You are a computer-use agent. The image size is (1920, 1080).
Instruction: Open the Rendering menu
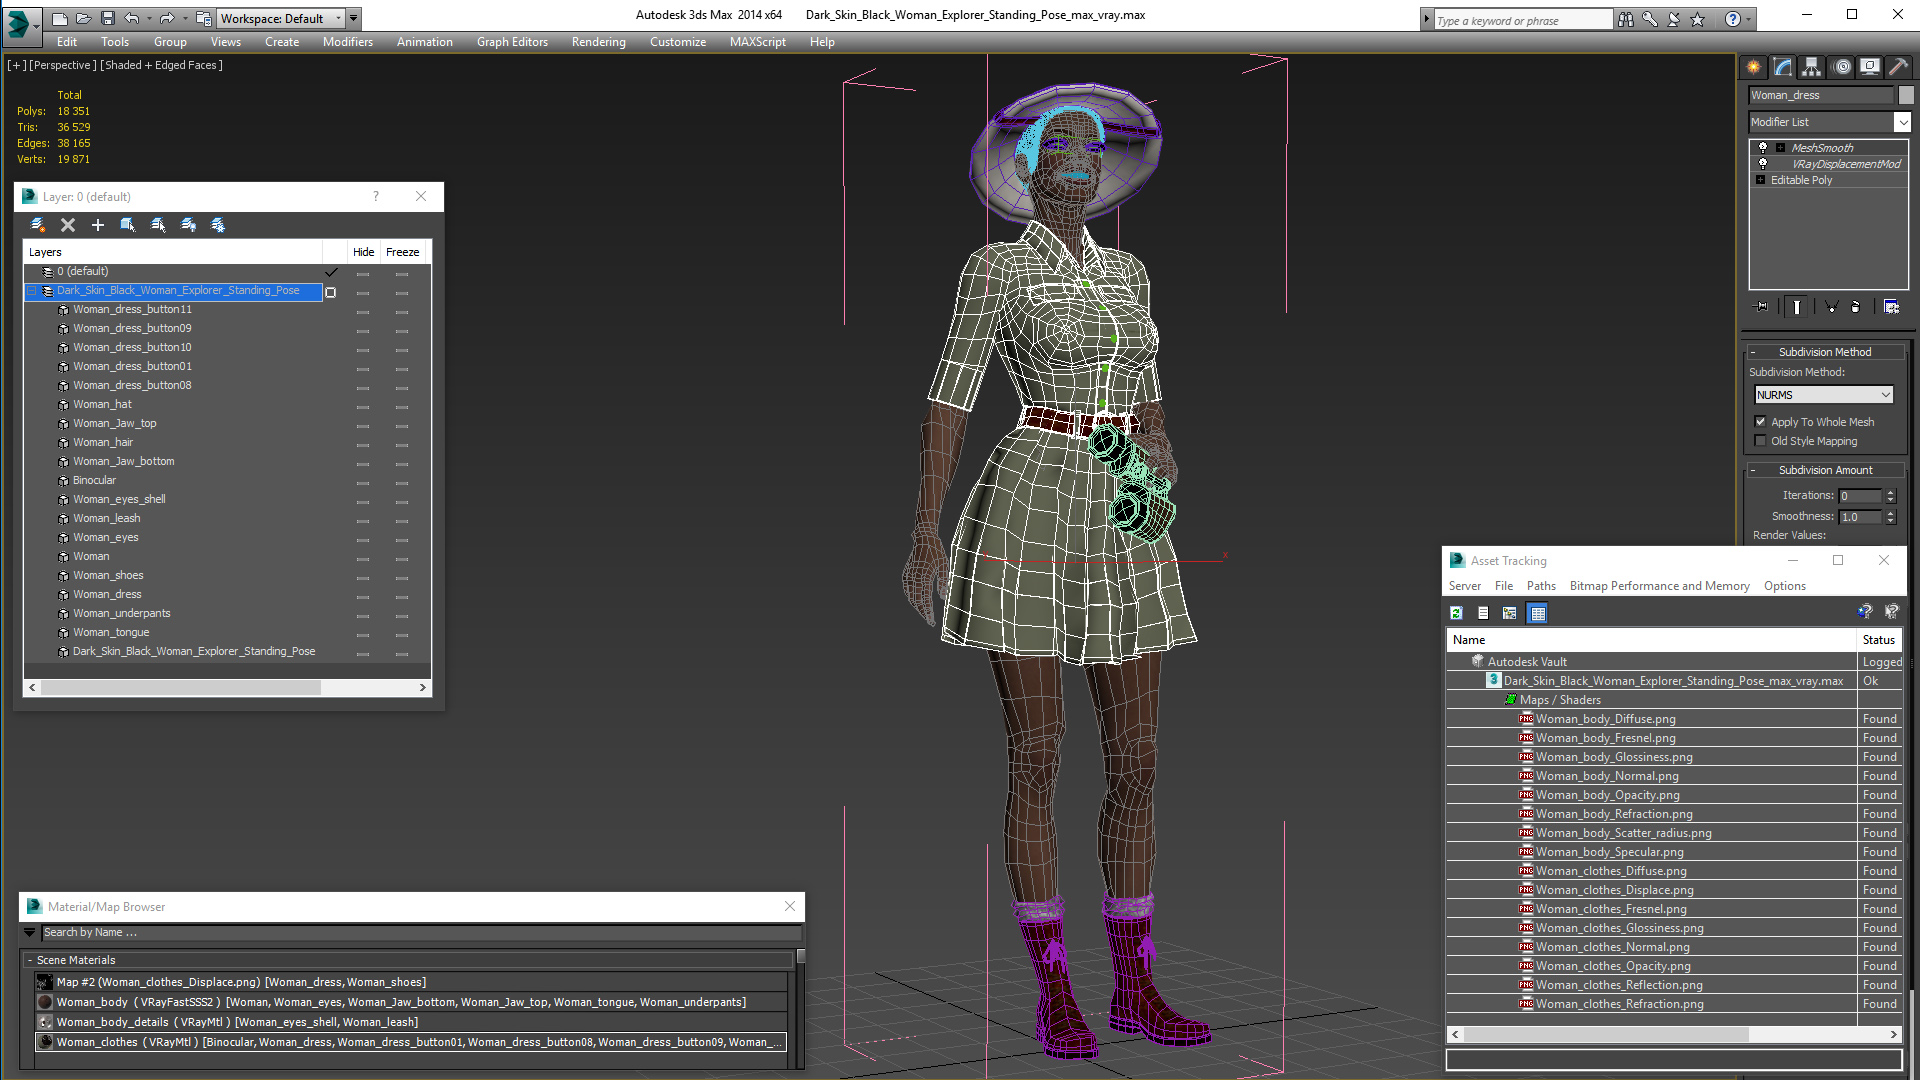[598, 42]
